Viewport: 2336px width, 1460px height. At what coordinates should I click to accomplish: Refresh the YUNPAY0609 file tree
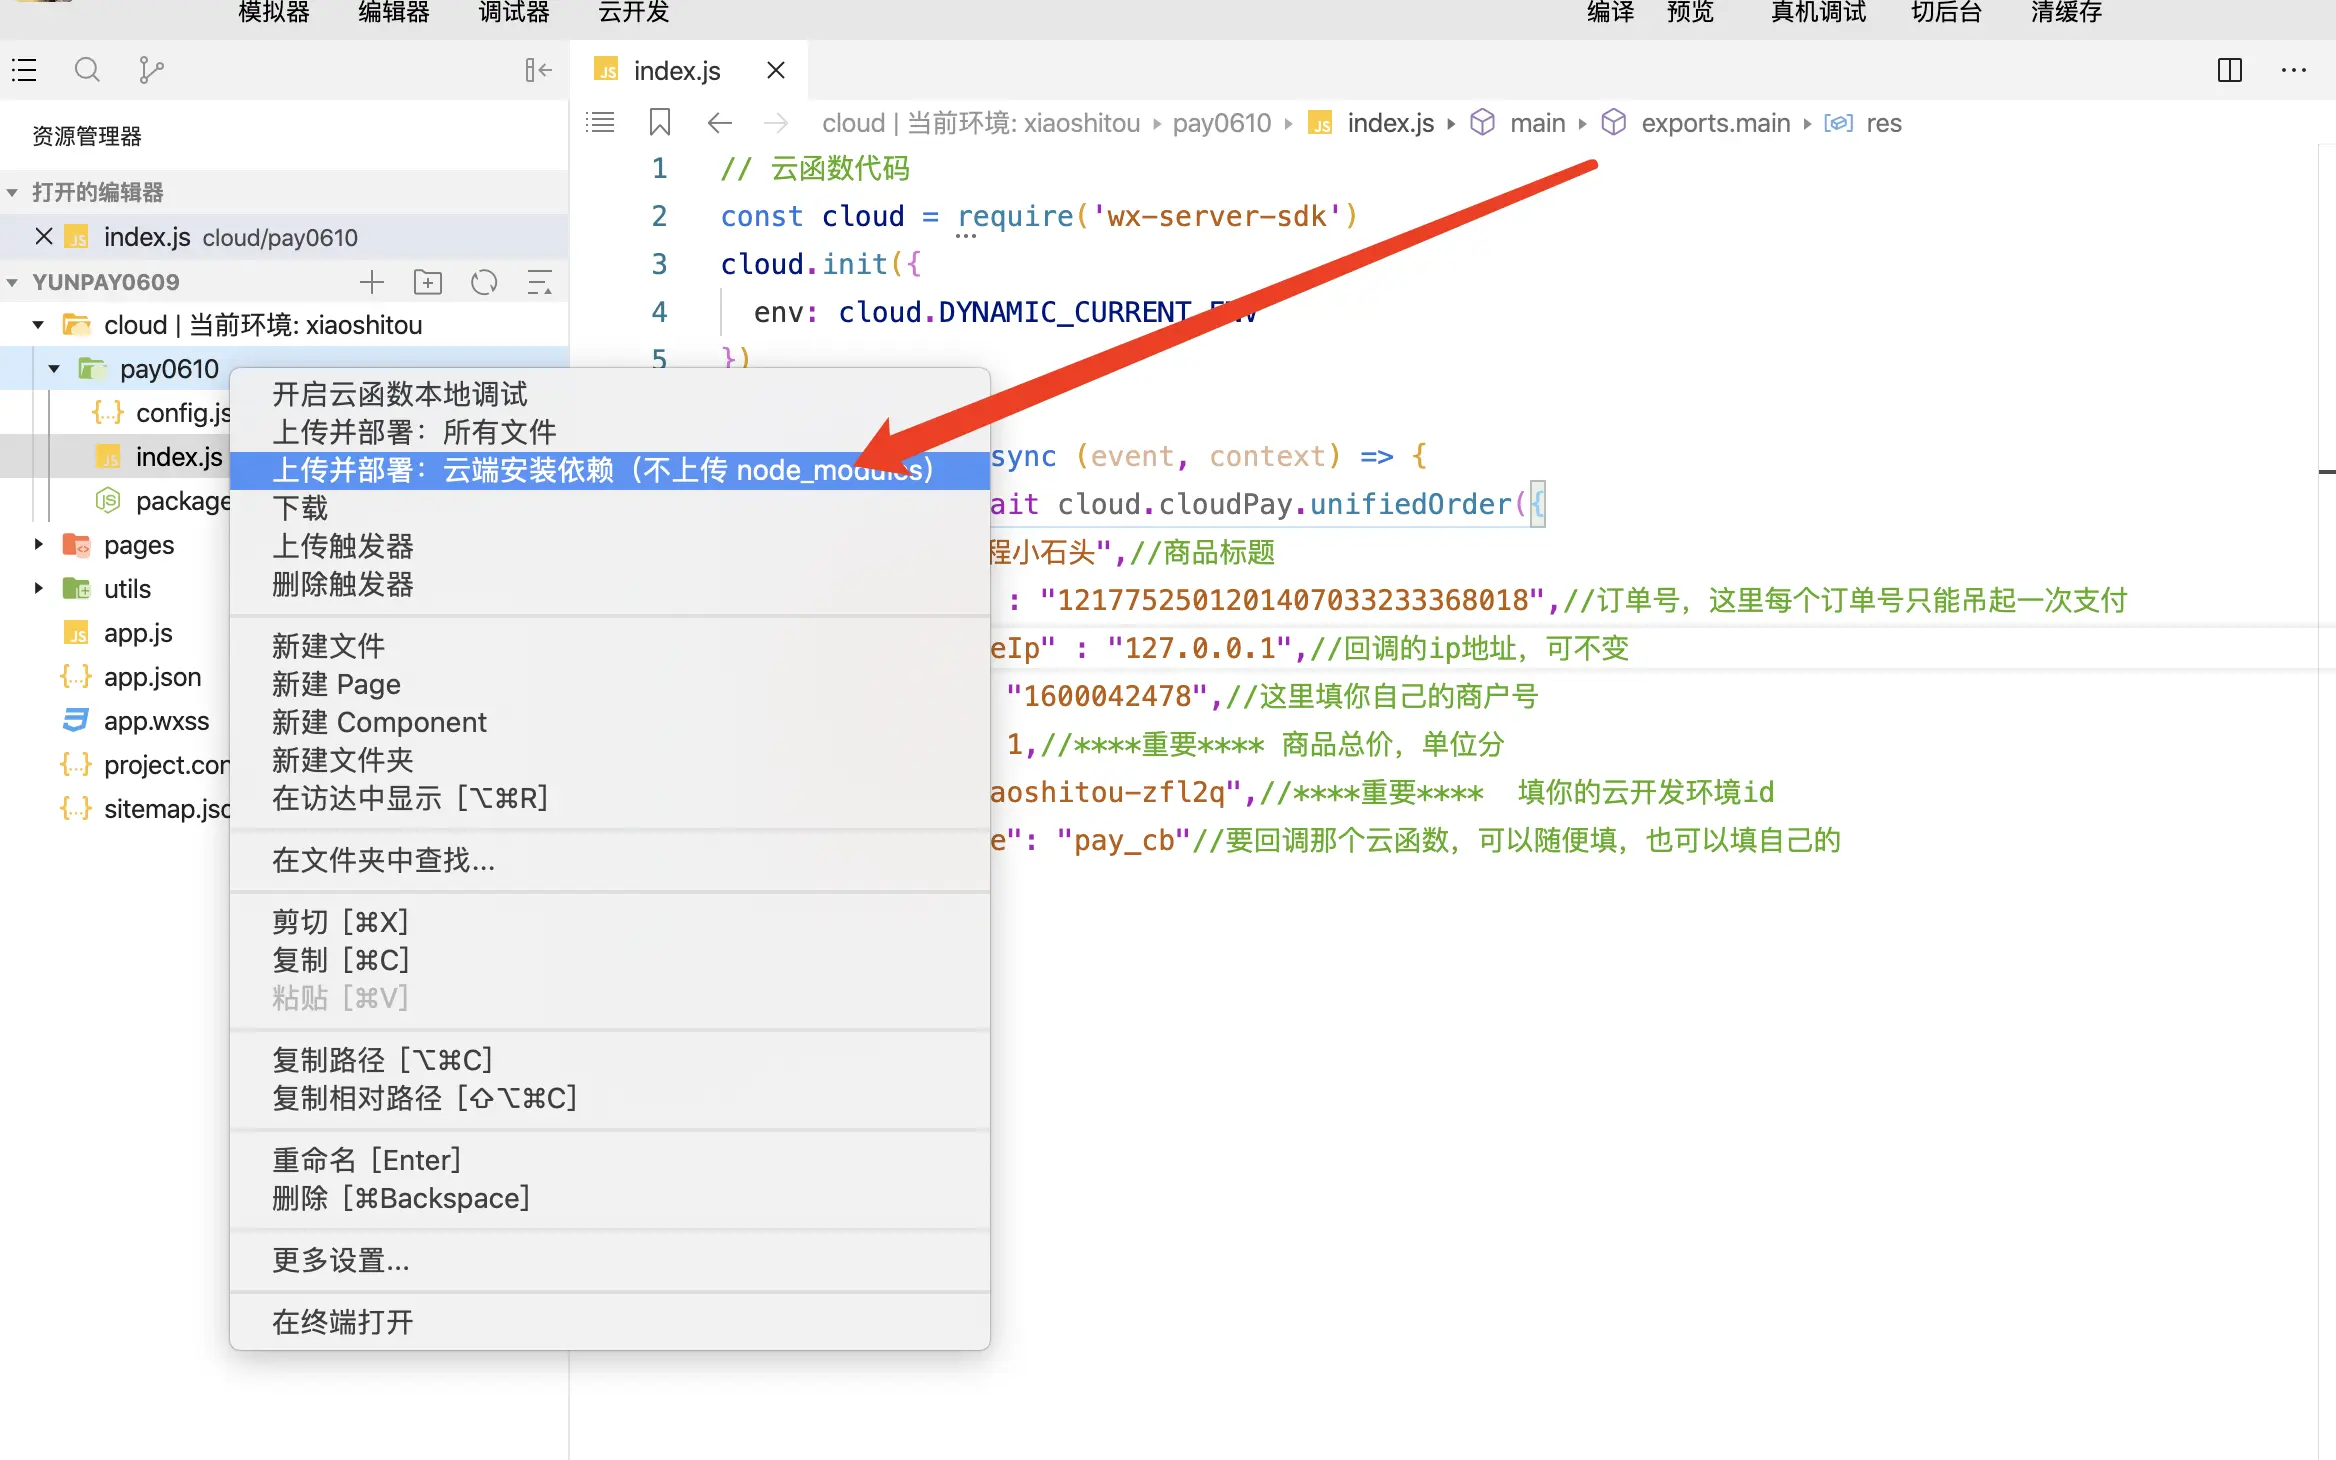pos(484,282)
